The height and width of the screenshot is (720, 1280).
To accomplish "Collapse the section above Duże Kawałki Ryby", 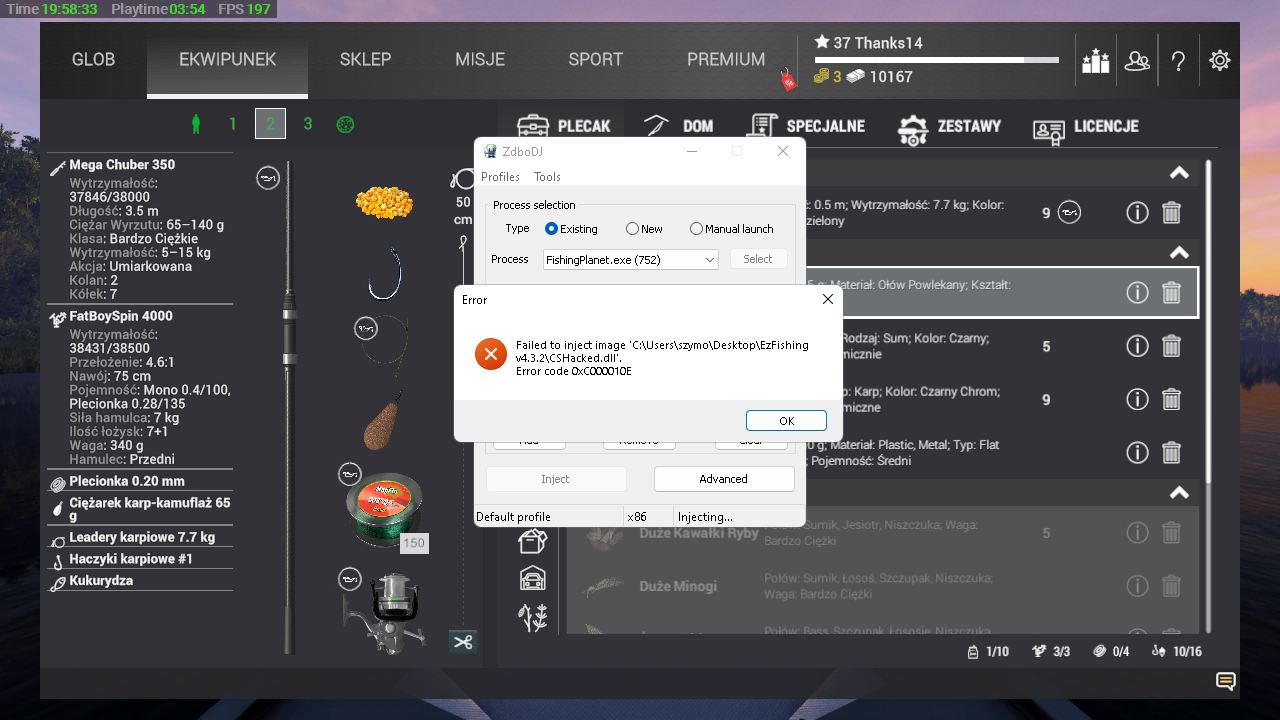I will point(1180,492).
